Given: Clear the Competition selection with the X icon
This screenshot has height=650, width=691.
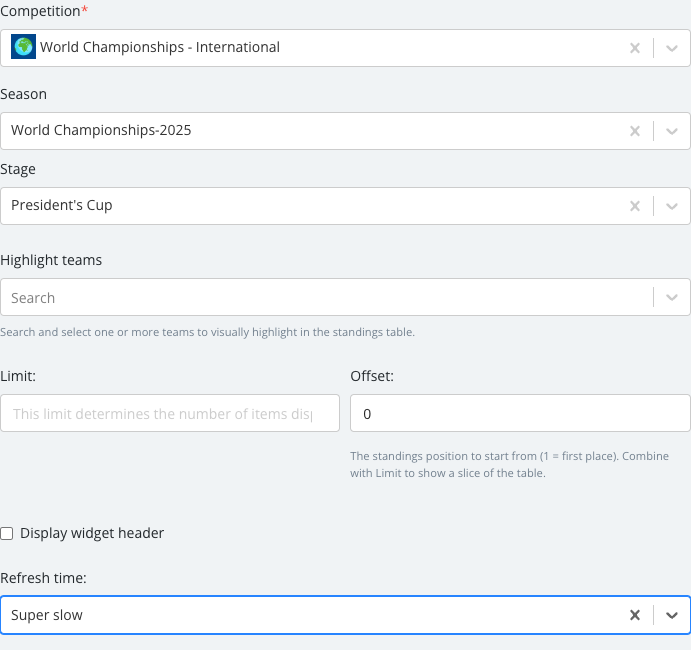Looking at the screenshot, I should coord(635,48).
